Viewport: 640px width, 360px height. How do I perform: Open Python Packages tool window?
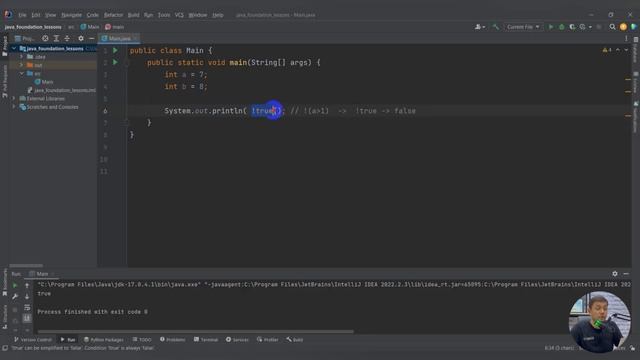(104, 340)
